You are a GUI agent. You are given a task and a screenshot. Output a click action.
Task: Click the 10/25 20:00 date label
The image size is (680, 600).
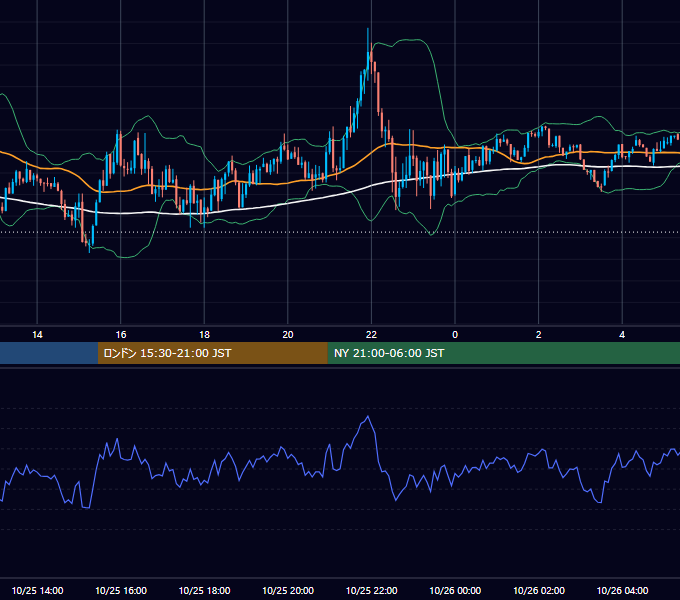point(288,590)
